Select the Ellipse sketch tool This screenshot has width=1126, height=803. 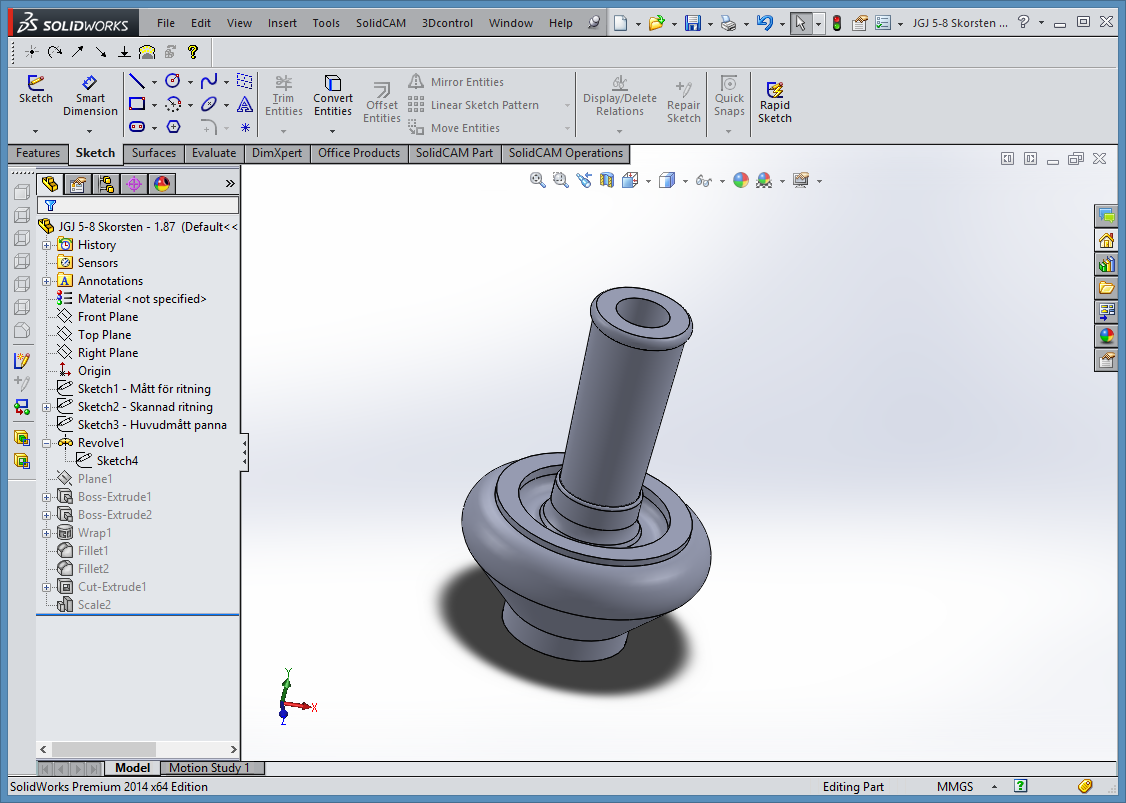click(x=209, y=104)
